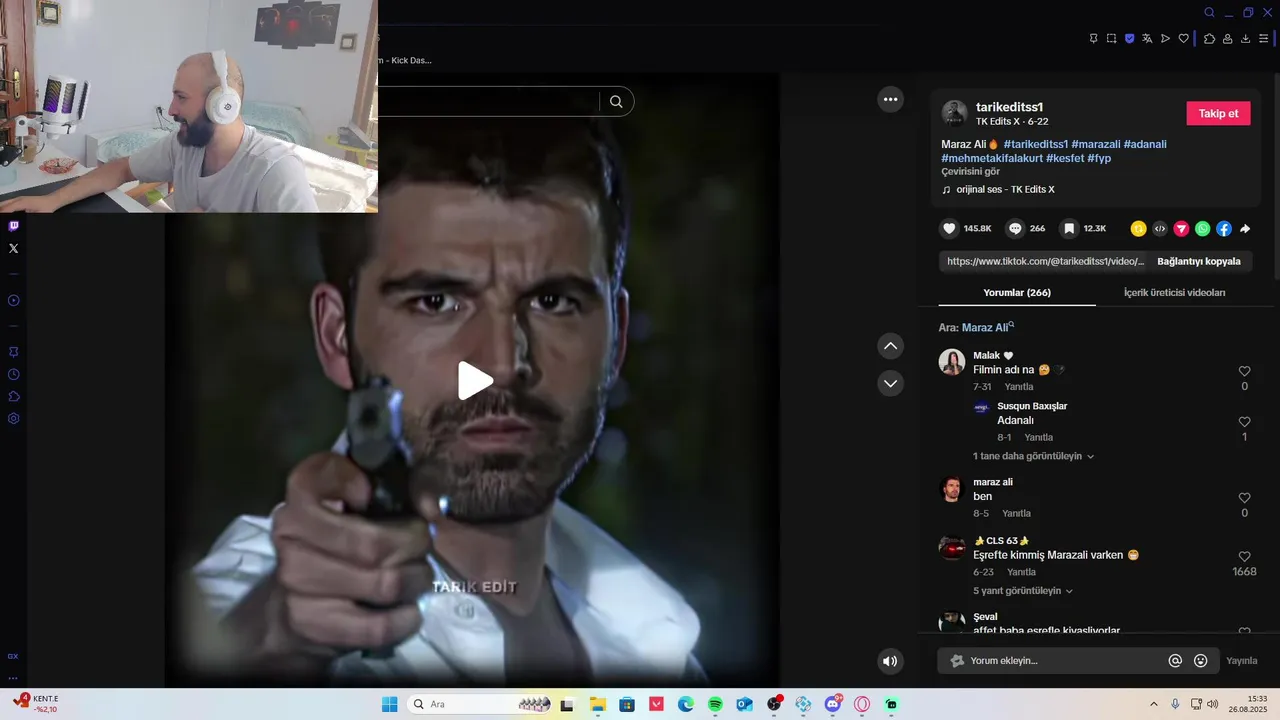This screenshot has width=1280, height=720.
Task: Open tarikeditss1 profile avatar
Action: click(x=954, y=113)
